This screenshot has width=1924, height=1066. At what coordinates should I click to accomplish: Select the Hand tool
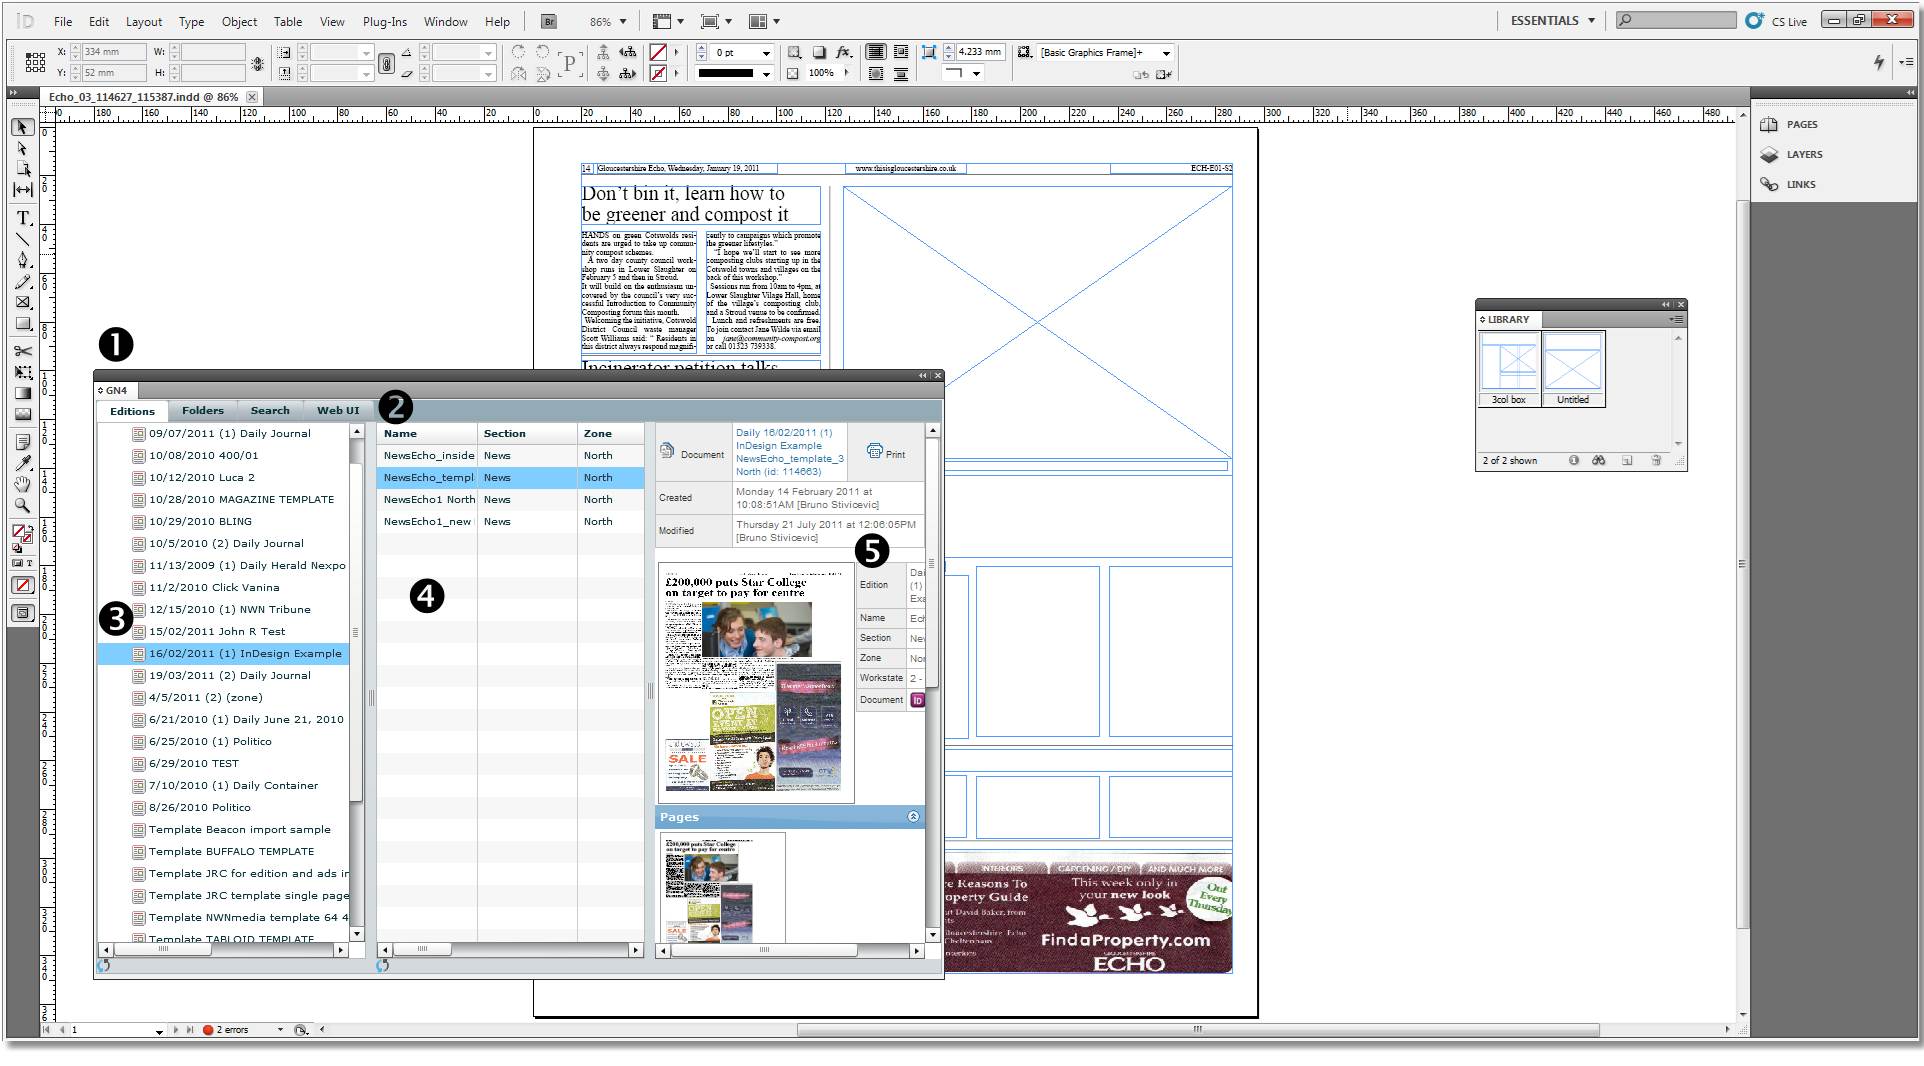click(x=22, y=484)
